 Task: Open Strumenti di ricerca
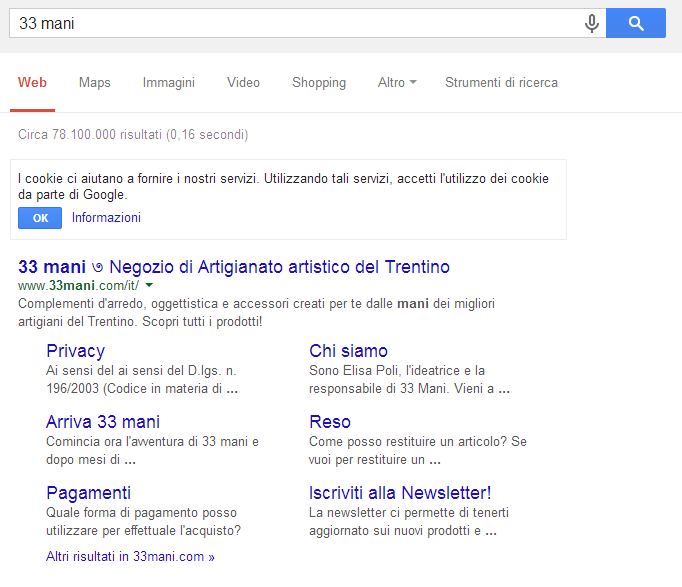pyautogui.click(x=501, y=82)
